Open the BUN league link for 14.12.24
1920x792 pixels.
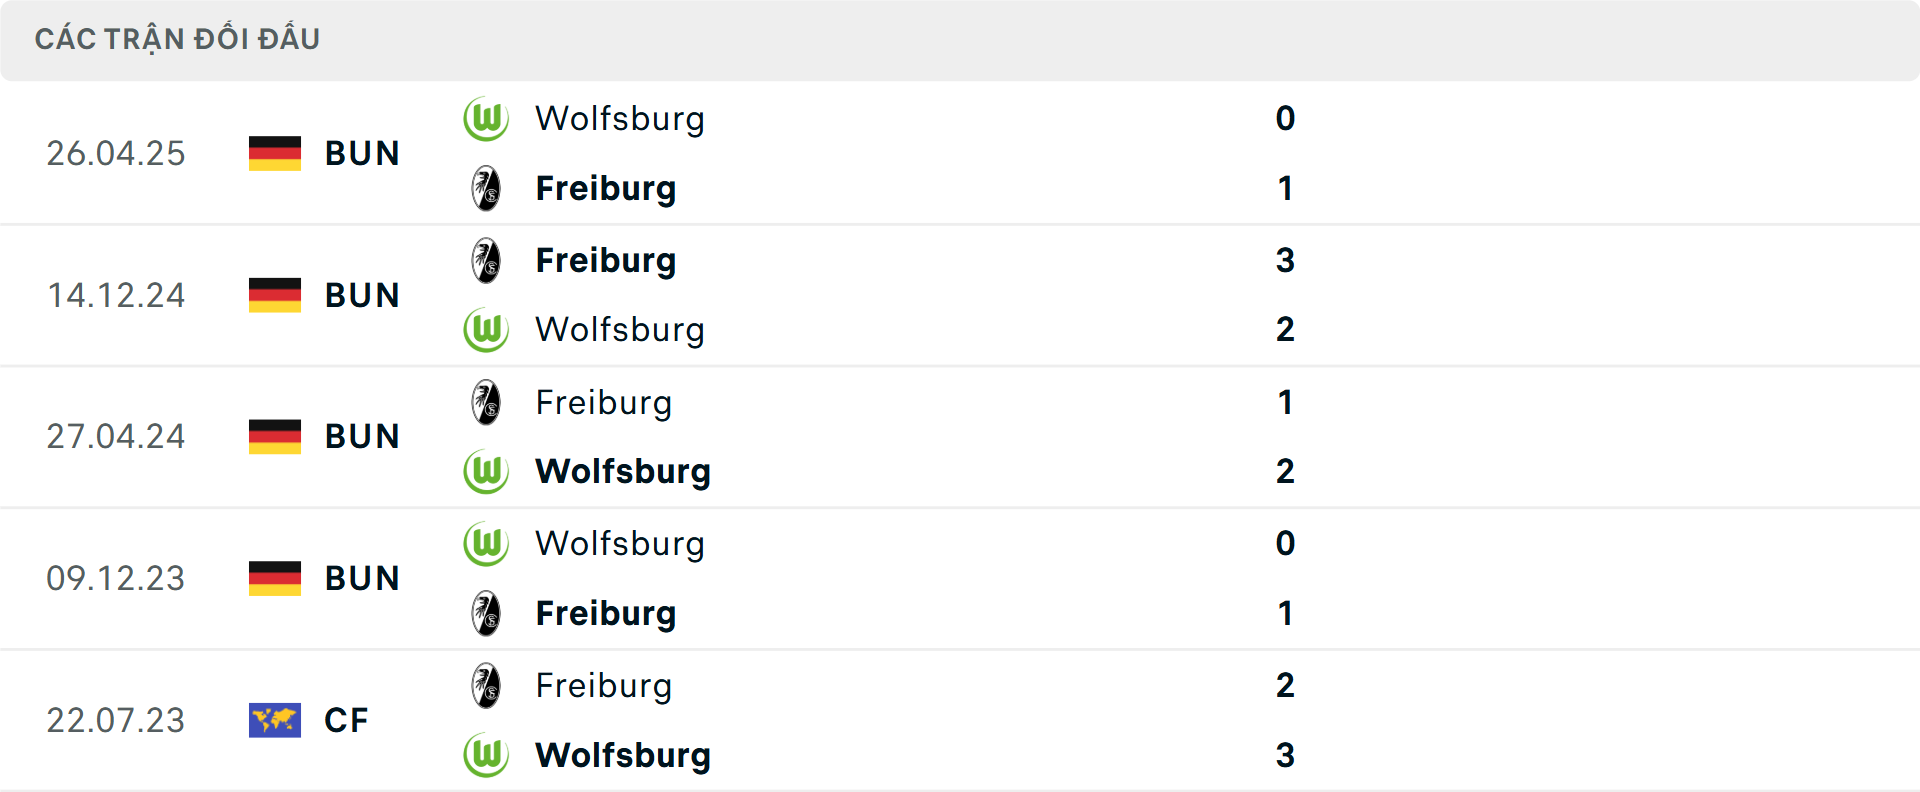click(362, 295)
